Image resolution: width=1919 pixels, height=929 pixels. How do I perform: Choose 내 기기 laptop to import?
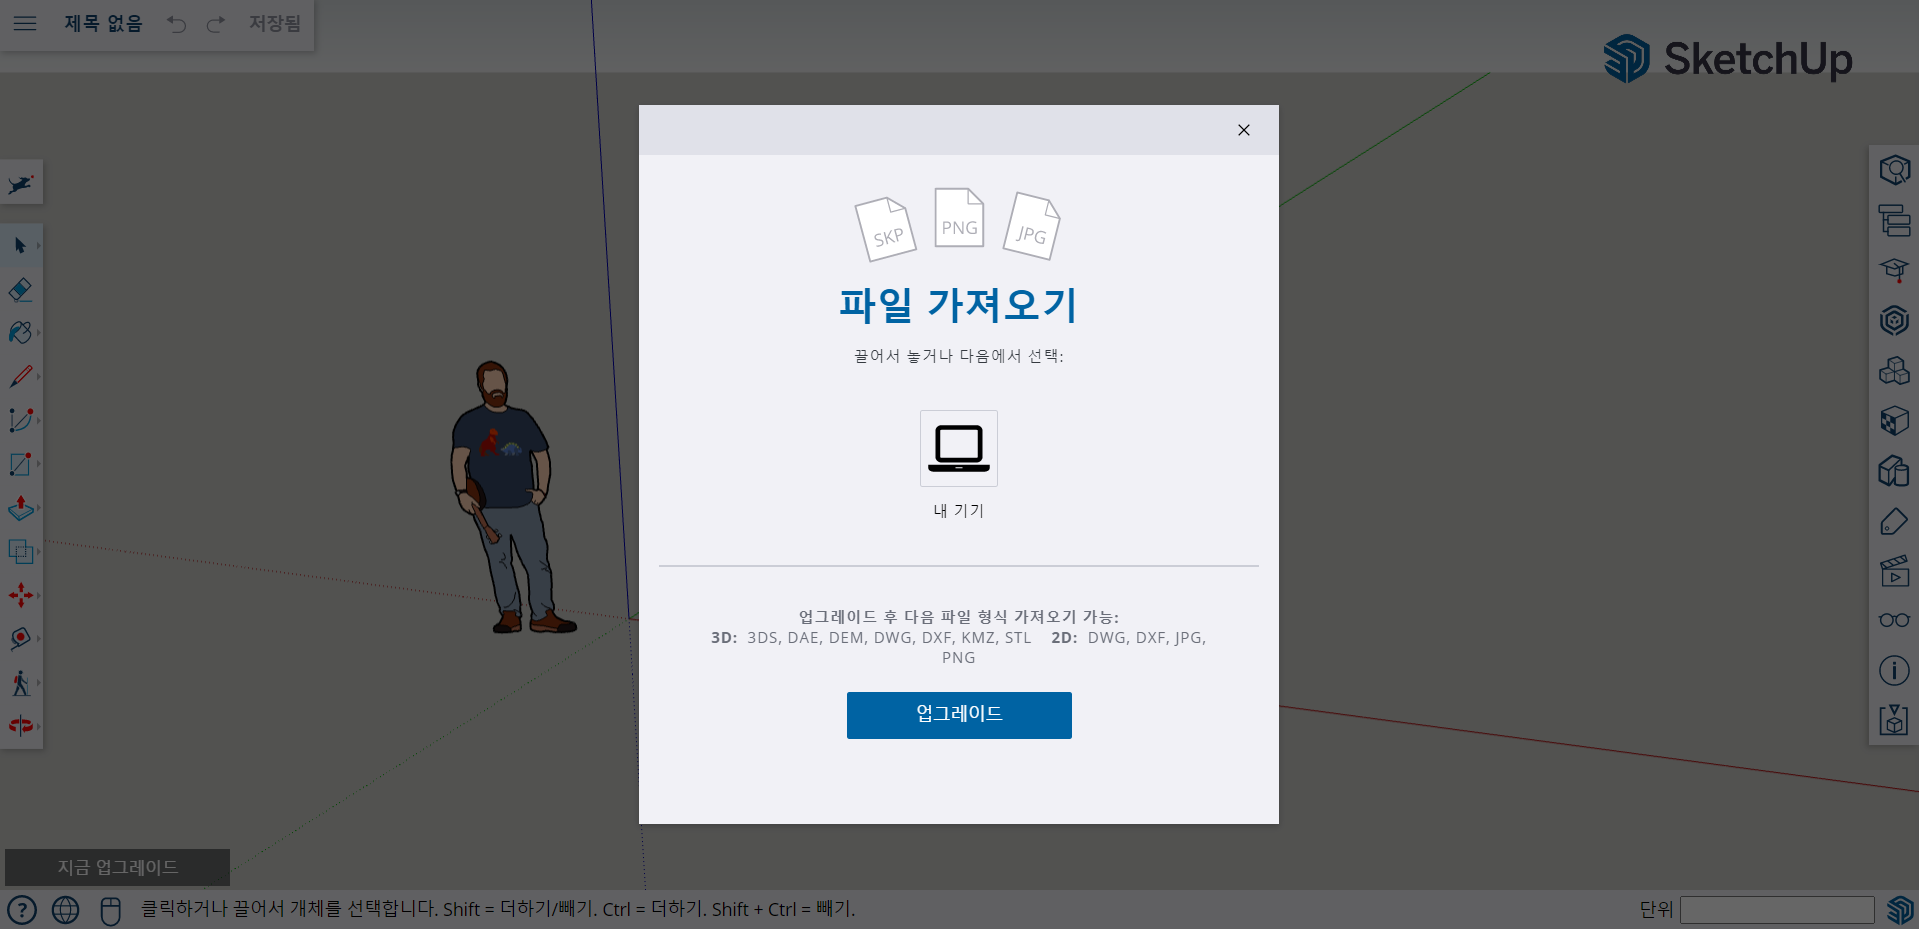pos(958,449)
